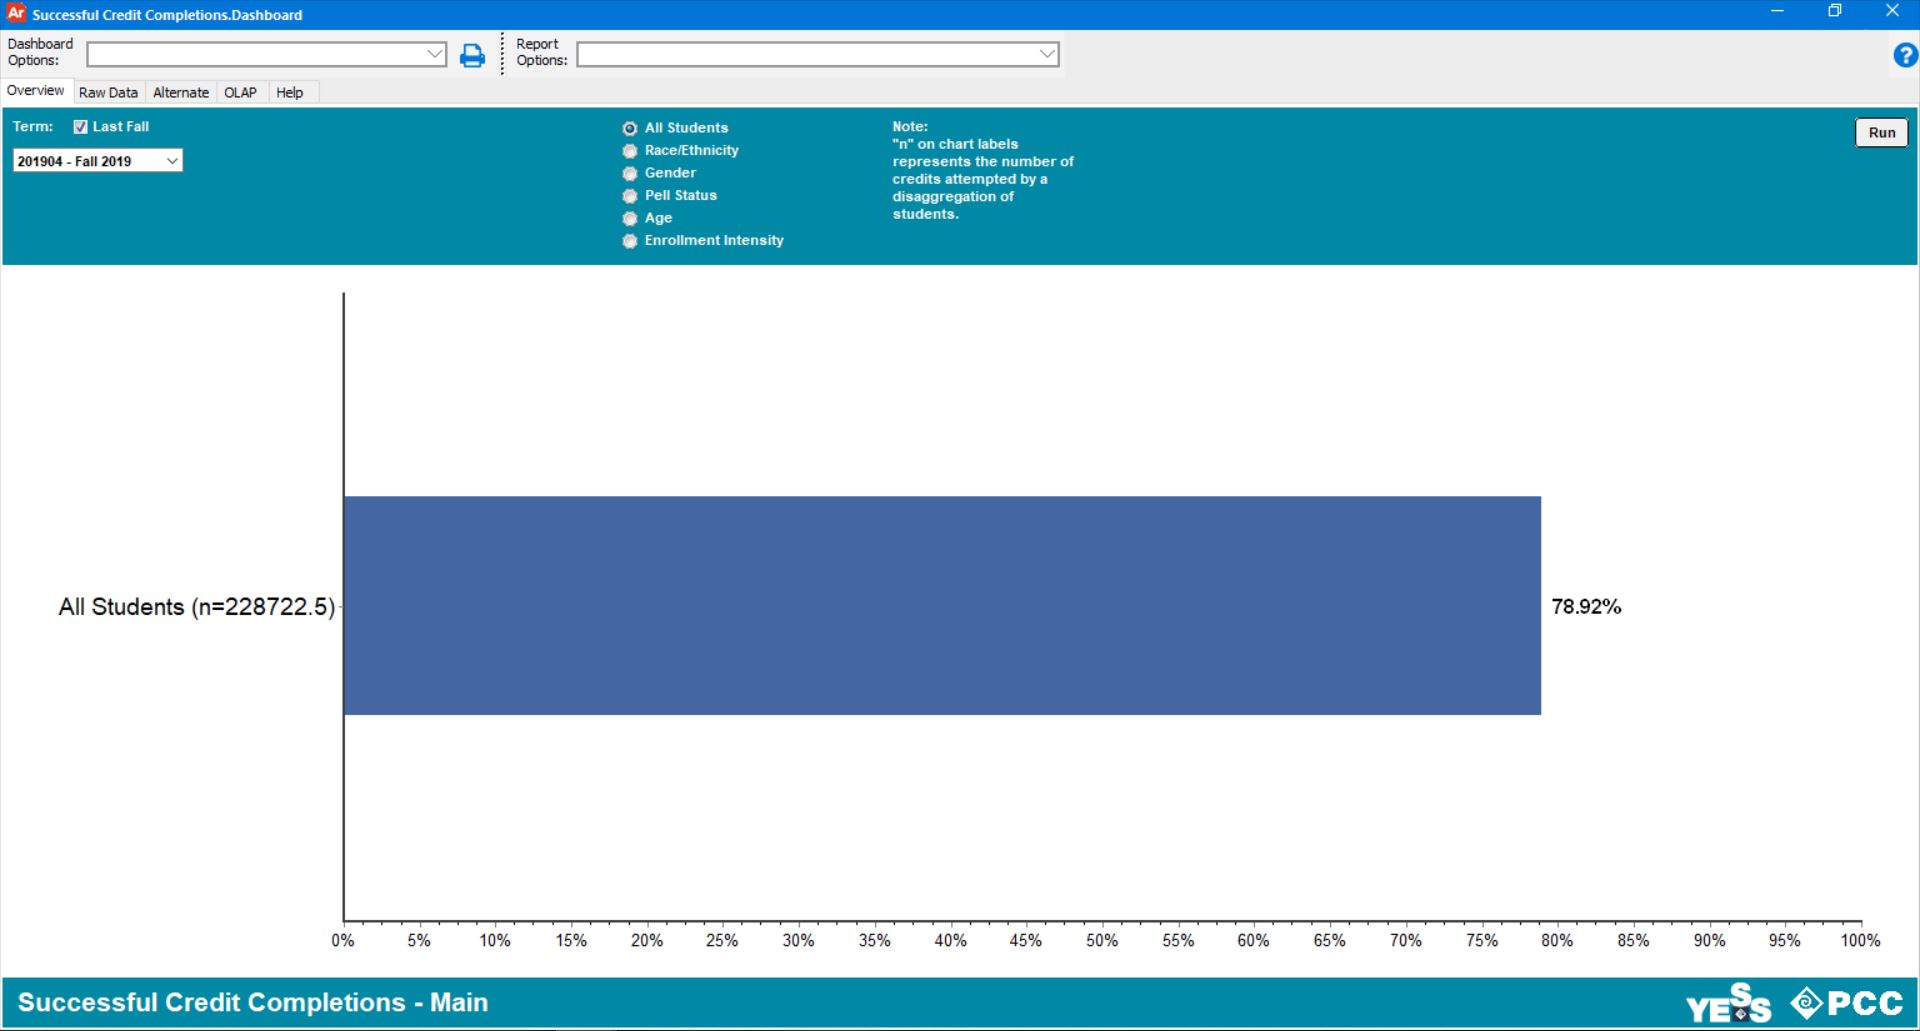Click the Argos app icon in the title bar
Image resolution: width=1920 pixels, height=1031 pixels.
pos(16,14)
